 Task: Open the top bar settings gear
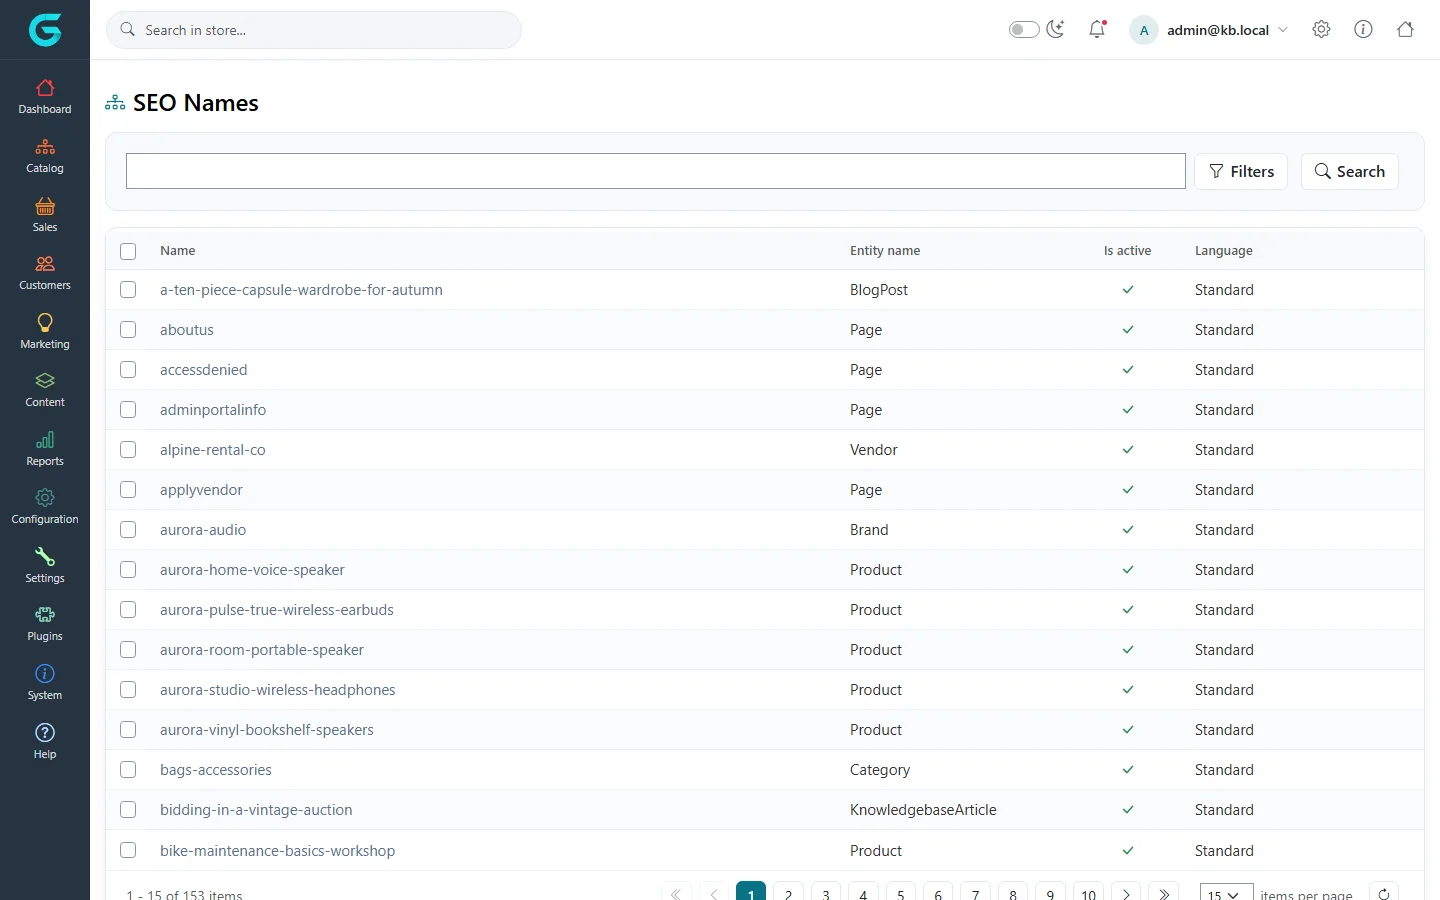click(1321, 29)
